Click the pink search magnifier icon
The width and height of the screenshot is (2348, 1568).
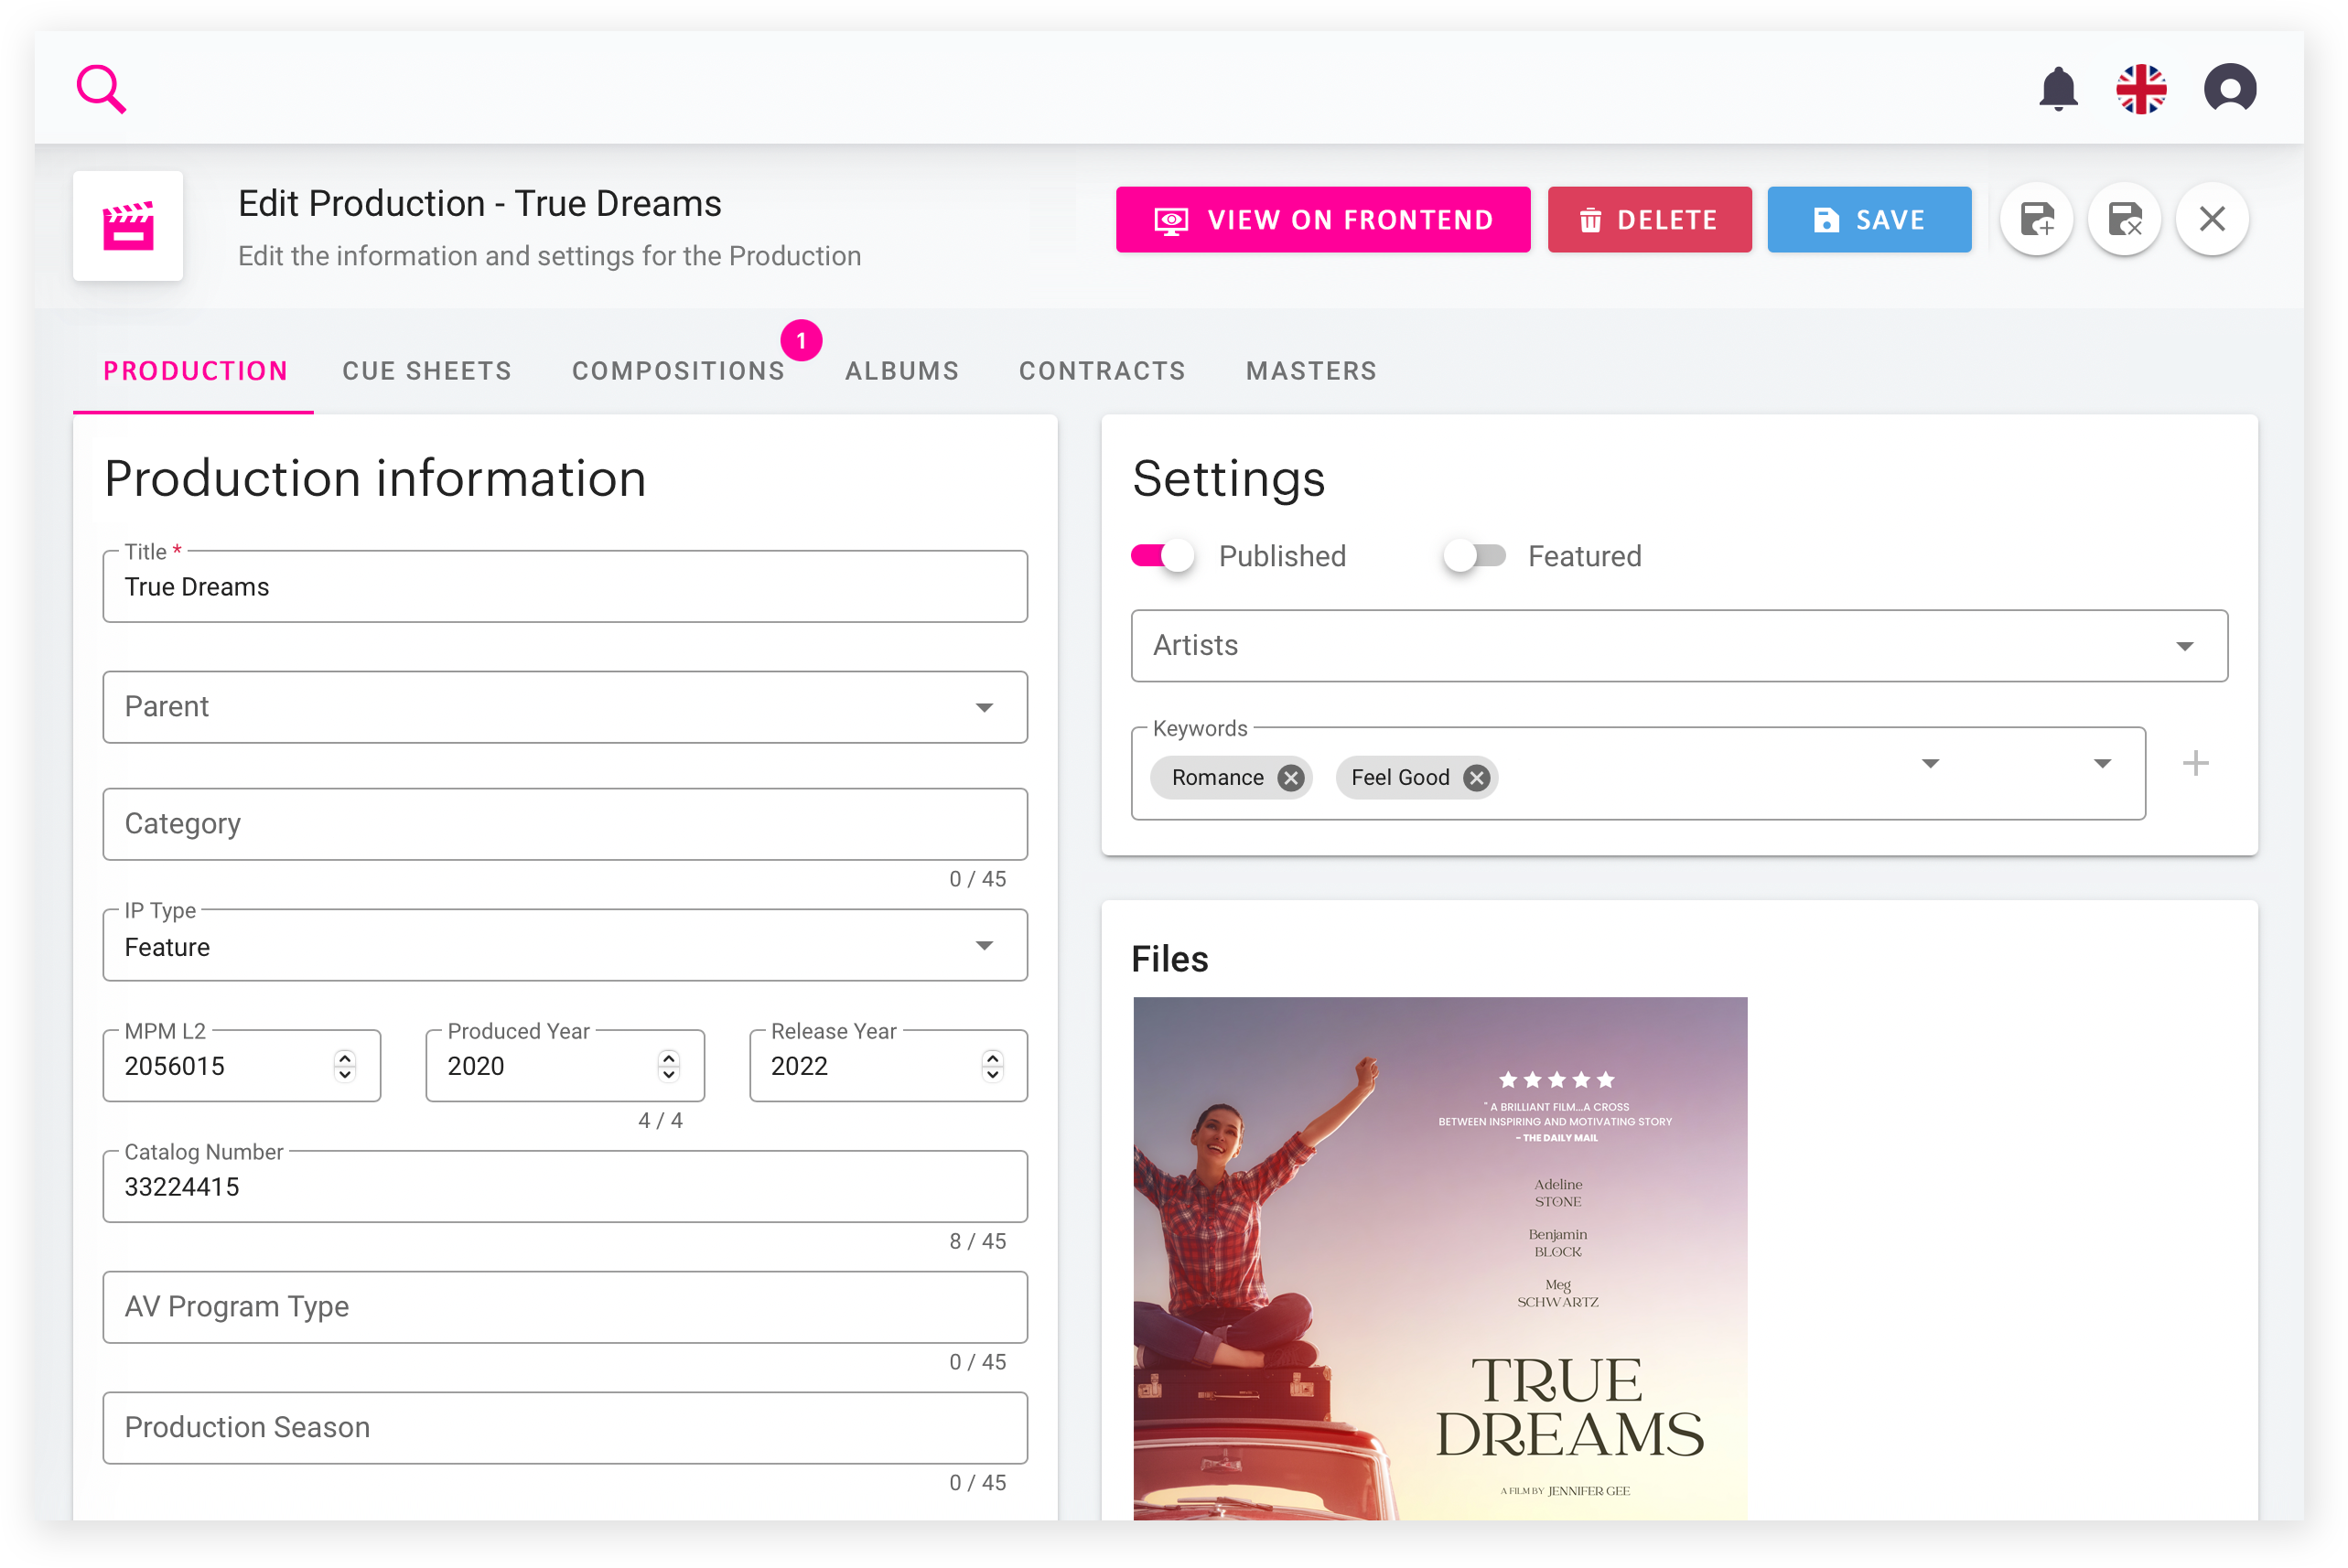click(x=101, y=89)
